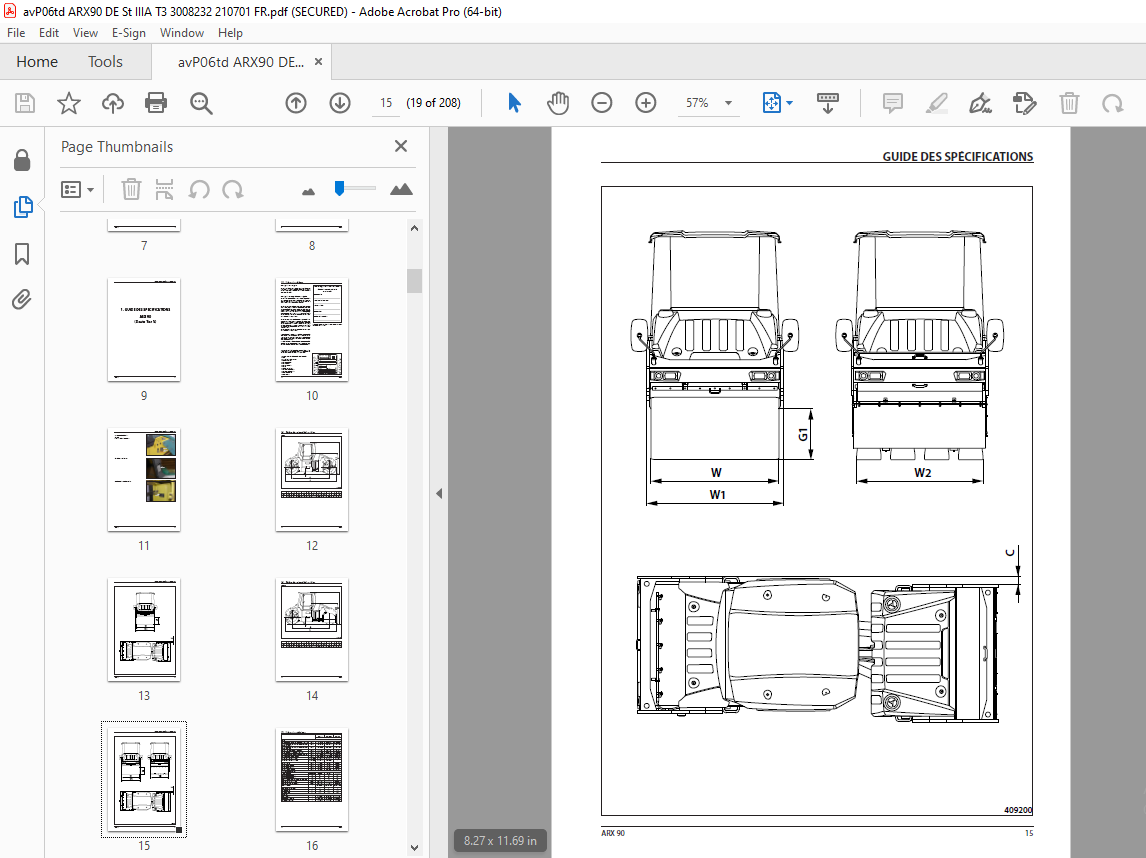Image resolution: width=1146 pixels, height=858 pixels.
Task: Open the Window menu
Action: tap(182, 33)
